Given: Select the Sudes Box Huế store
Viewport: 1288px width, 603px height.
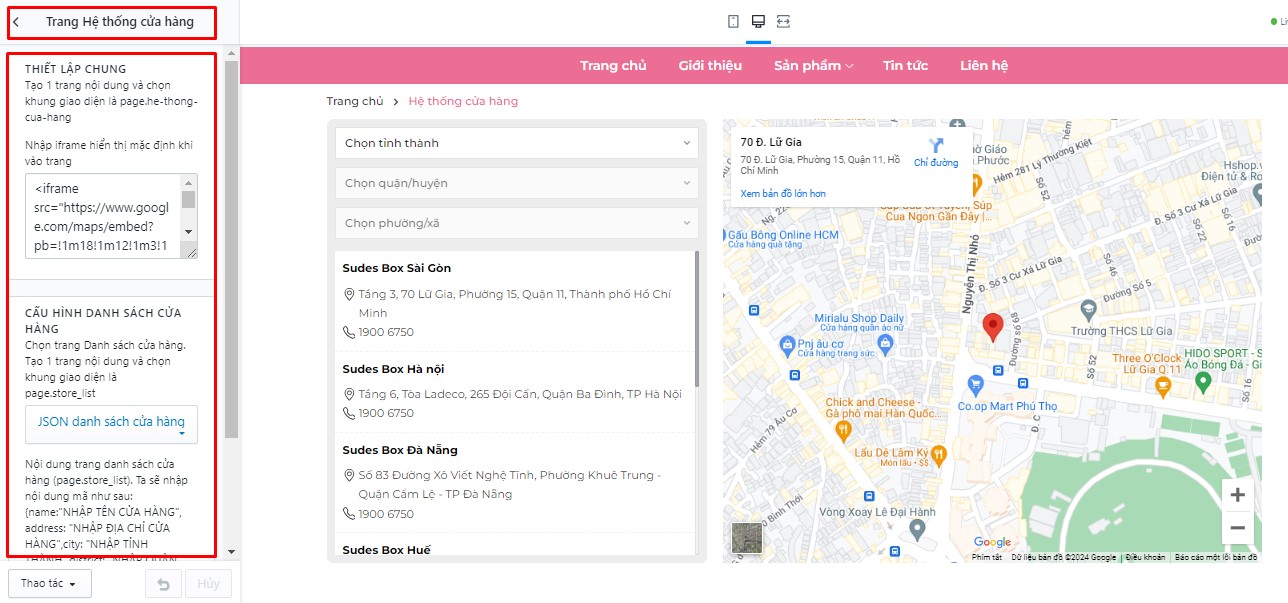Looking at the screenshot, I should pos(386,550).
